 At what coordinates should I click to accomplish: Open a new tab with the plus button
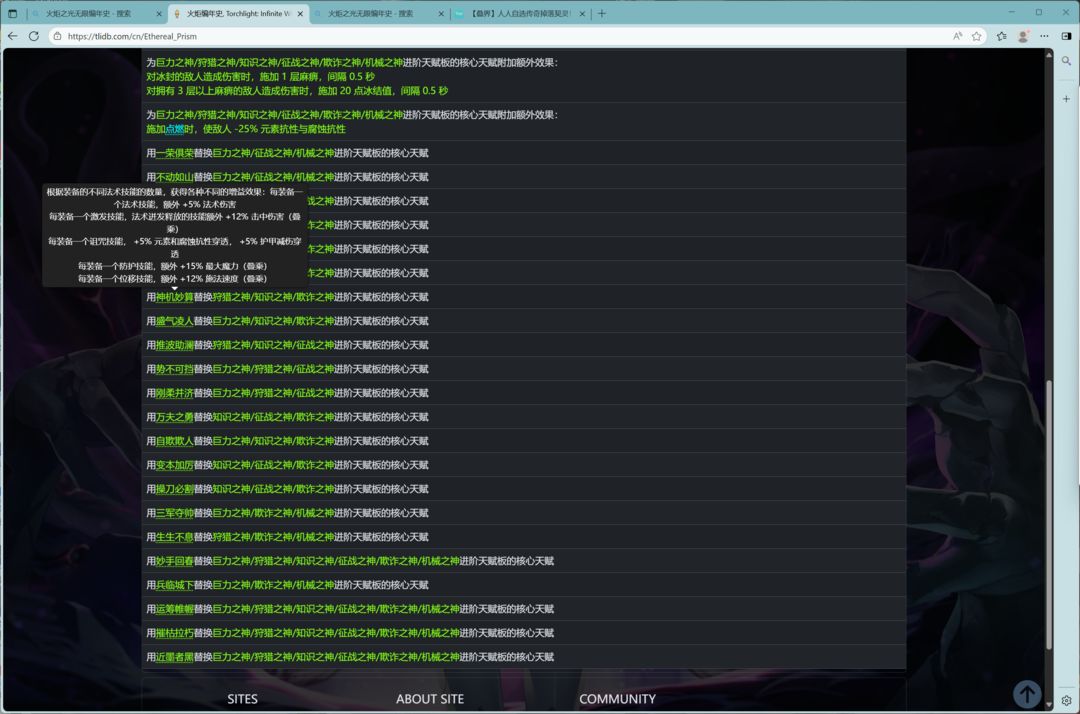pos(601,14)
